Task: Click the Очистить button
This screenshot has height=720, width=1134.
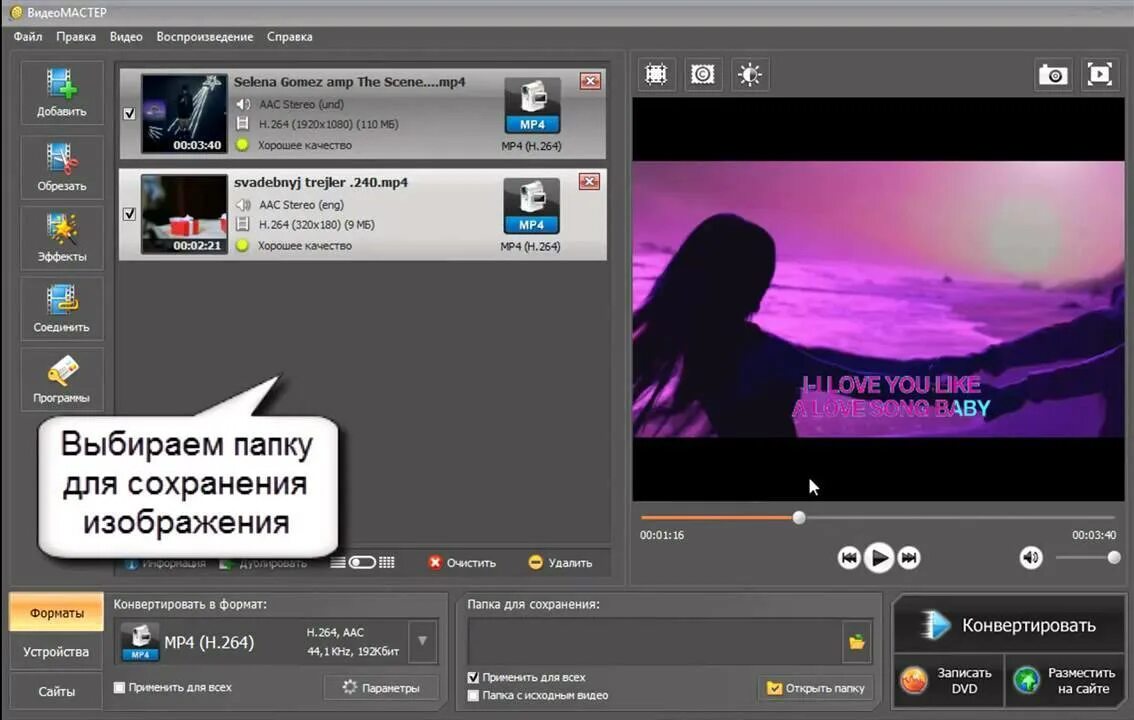Action: click(x=462, y=562)
